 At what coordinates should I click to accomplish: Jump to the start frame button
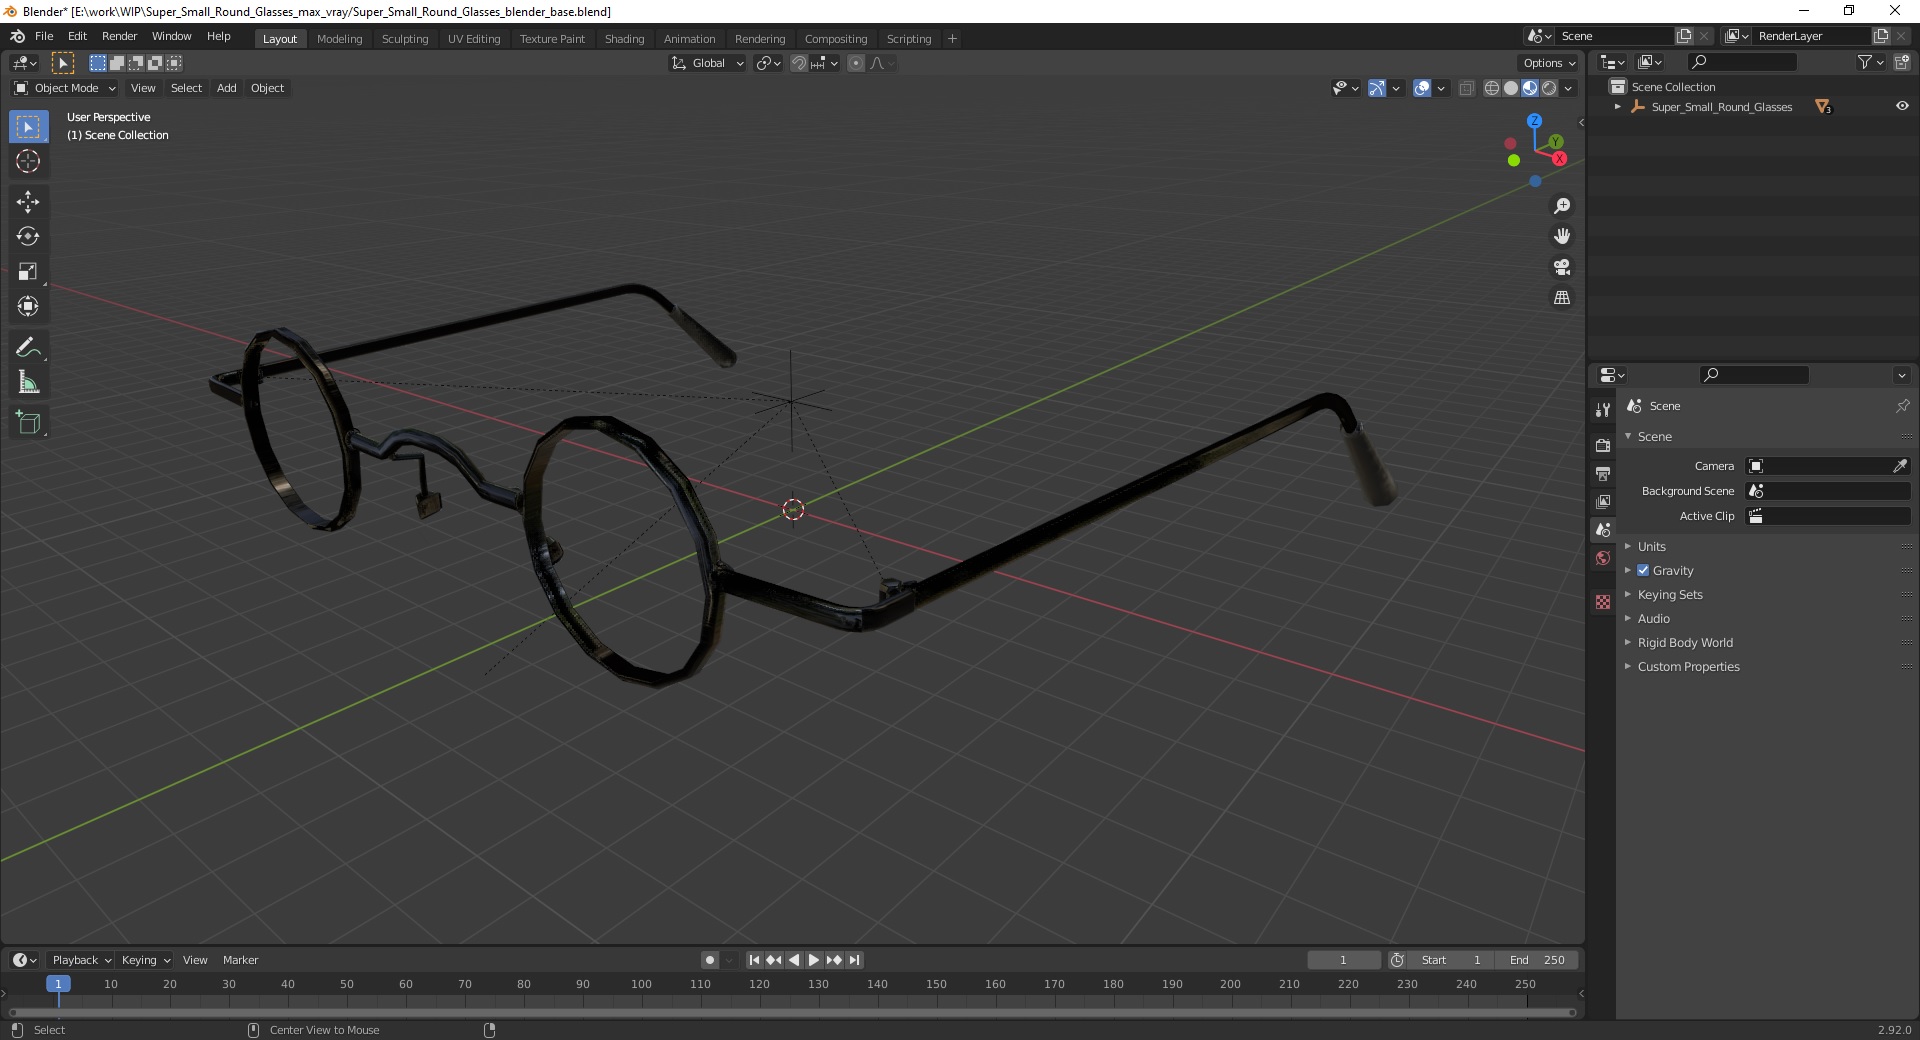[755, 960]
